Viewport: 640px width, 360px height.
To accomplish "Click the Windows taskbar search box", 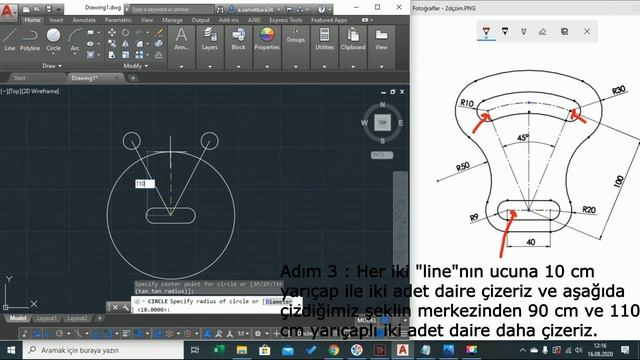I will click(x=103, y=350).
